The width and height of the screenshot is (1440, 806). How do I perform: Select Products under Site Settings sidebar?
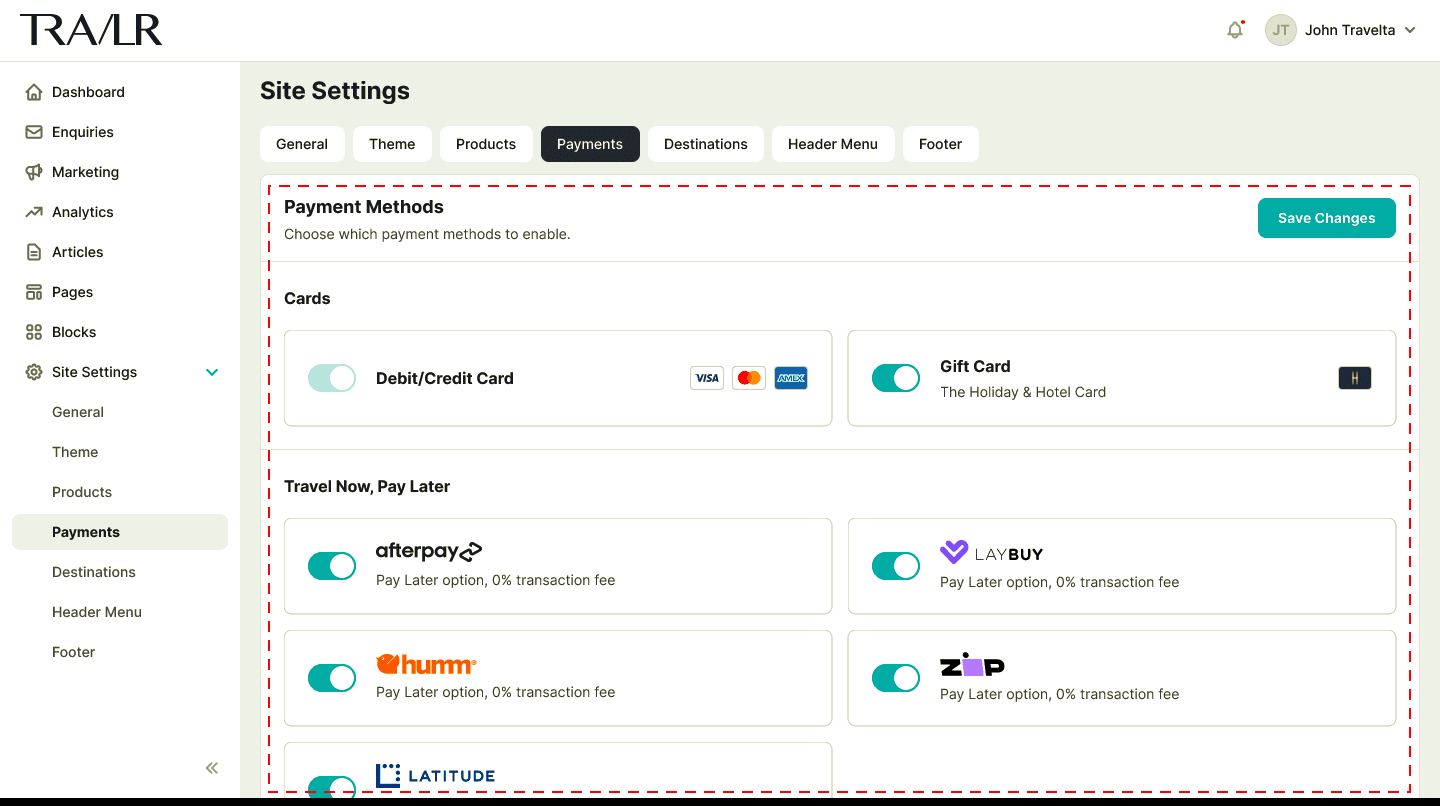coord(120,492)
